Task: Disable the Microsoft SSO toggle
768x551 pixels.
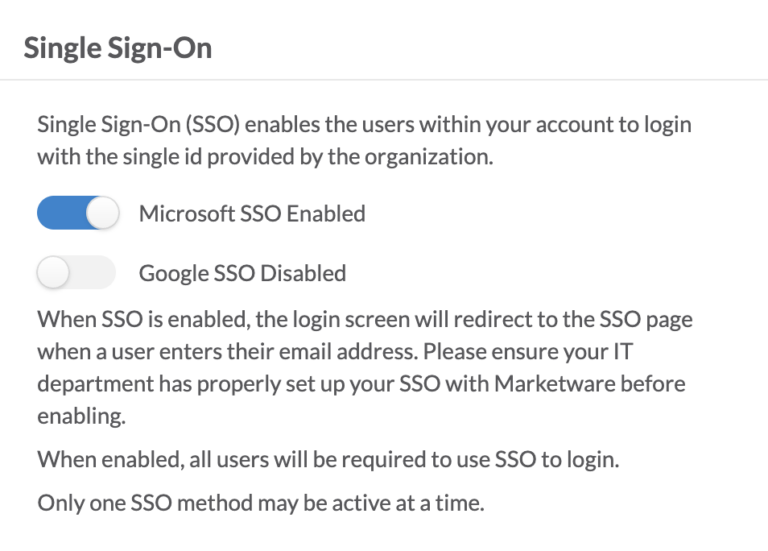Action: (78, 213)
